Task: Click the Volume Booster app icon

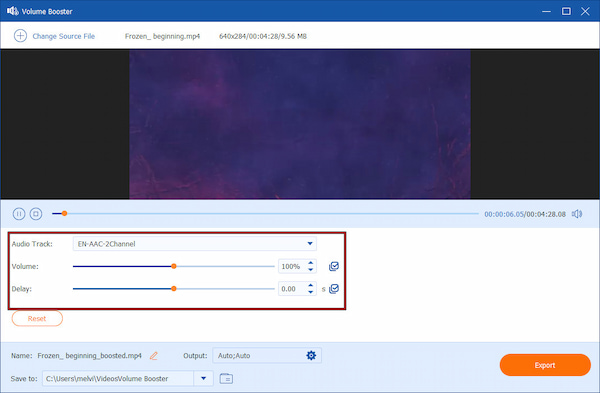Action: 13,11
